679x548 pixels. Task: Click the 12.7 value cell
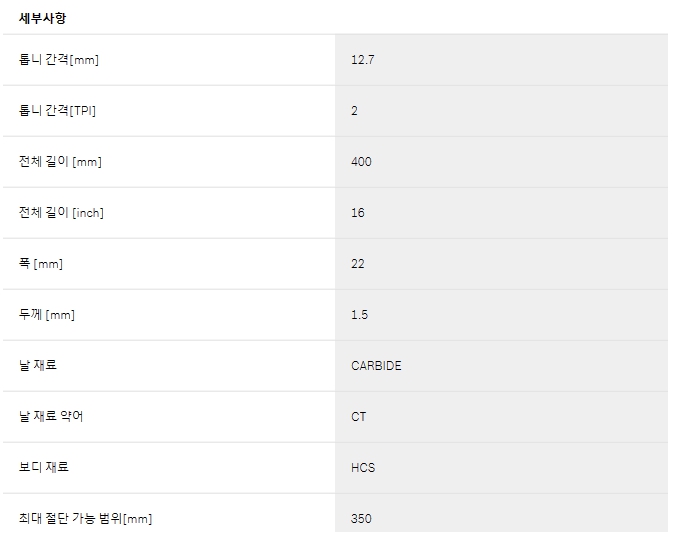click(x=501, y=60)
